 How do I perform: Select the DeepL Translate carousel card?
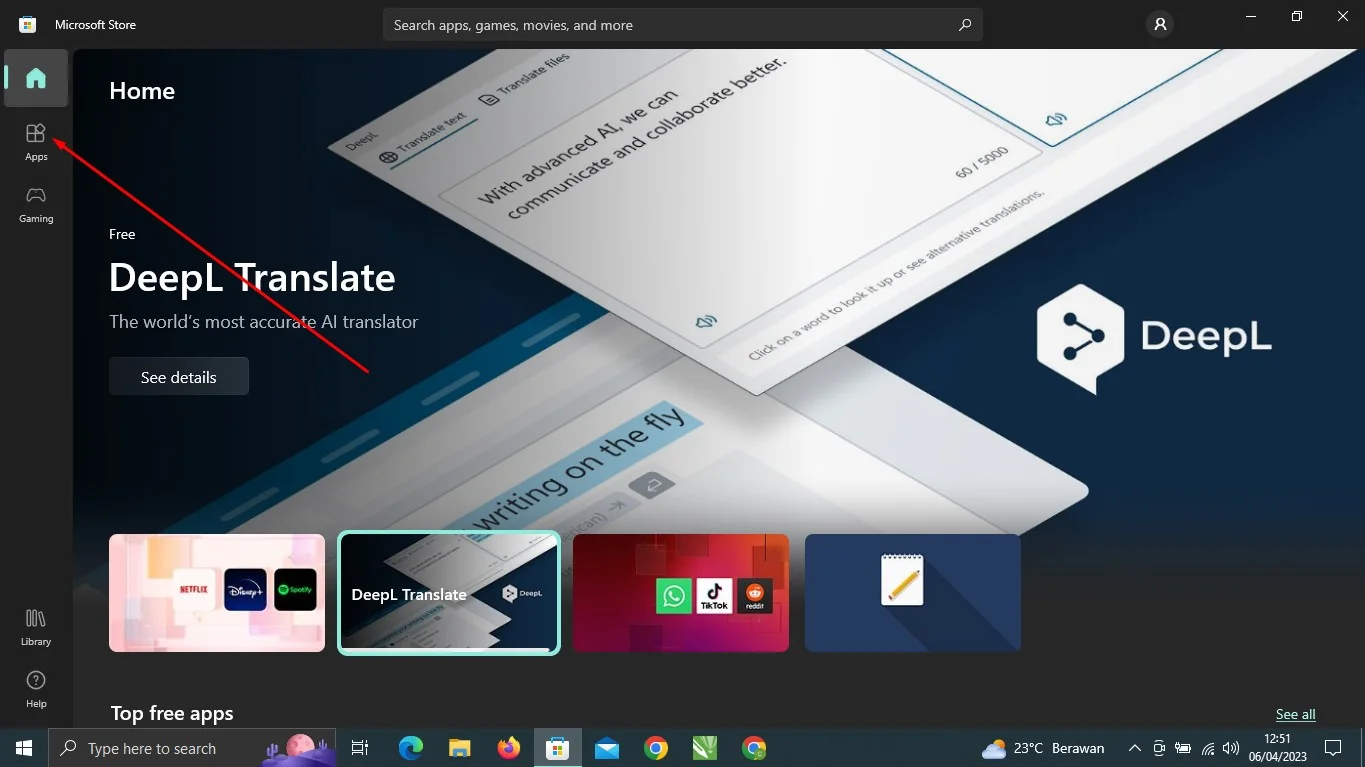coord(449,593)
